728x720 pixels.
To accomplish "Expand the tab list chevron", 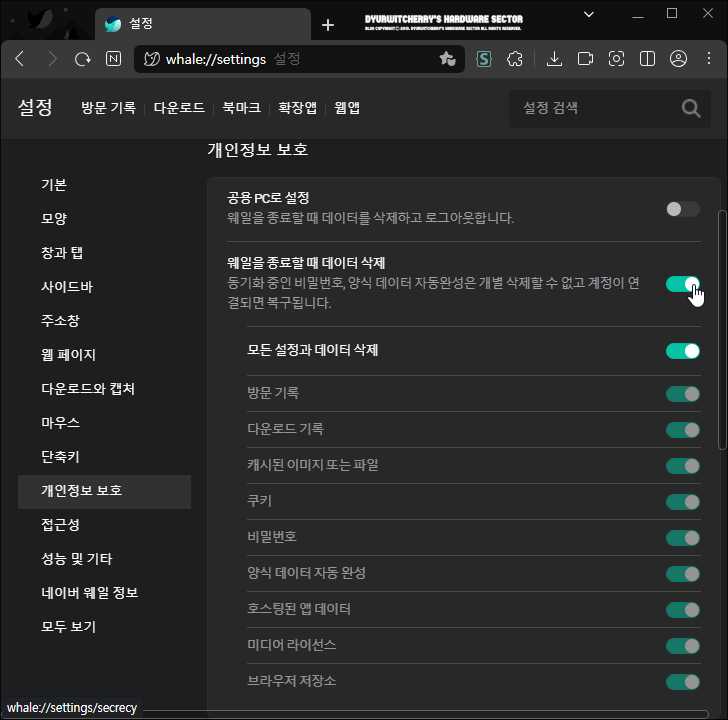I will [x=589, y=14].
